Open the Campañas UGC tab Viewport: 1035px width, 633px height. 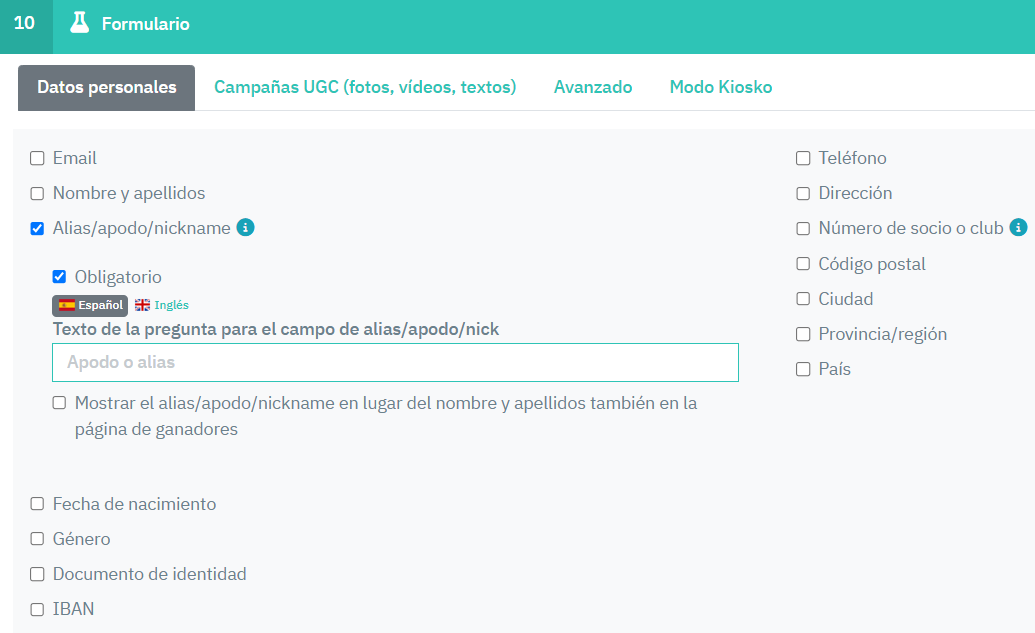click(365, 87)
